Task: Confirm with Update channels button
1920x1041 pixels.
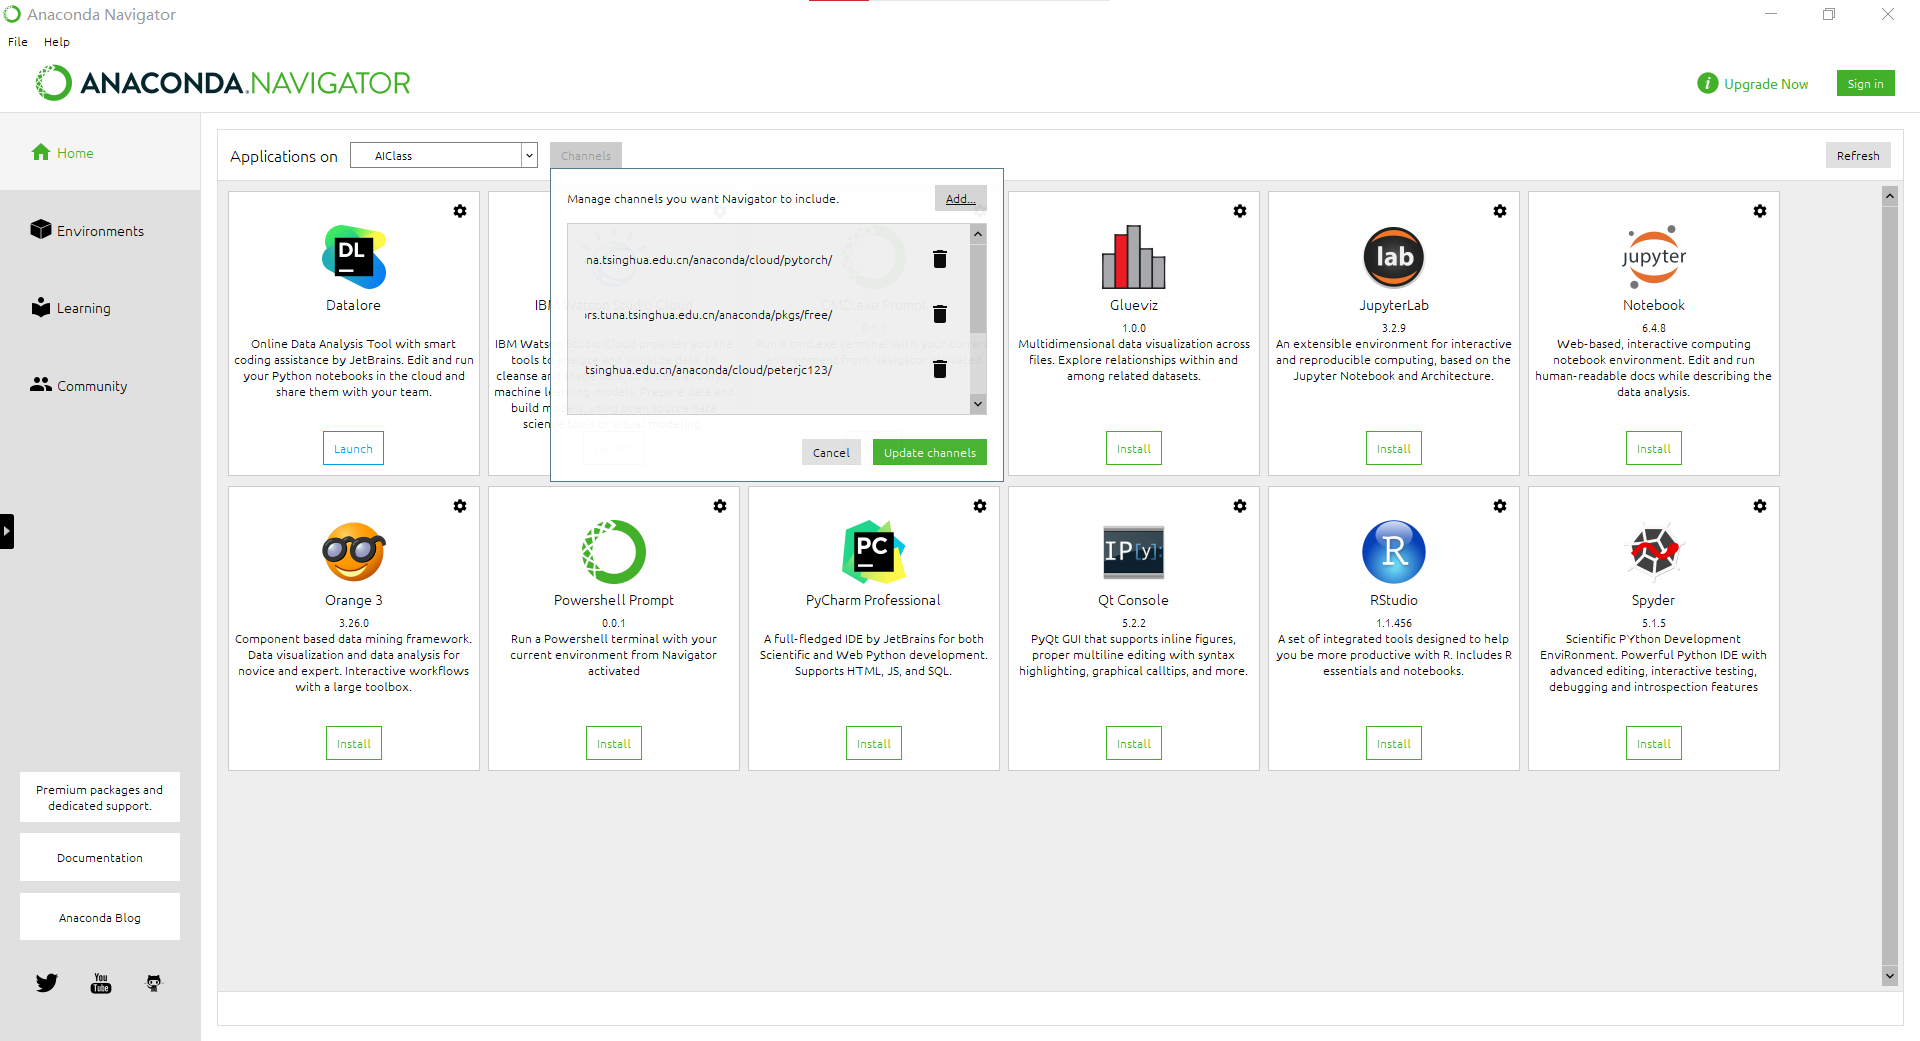Action: pyautogui.click(x=930, y=452)
